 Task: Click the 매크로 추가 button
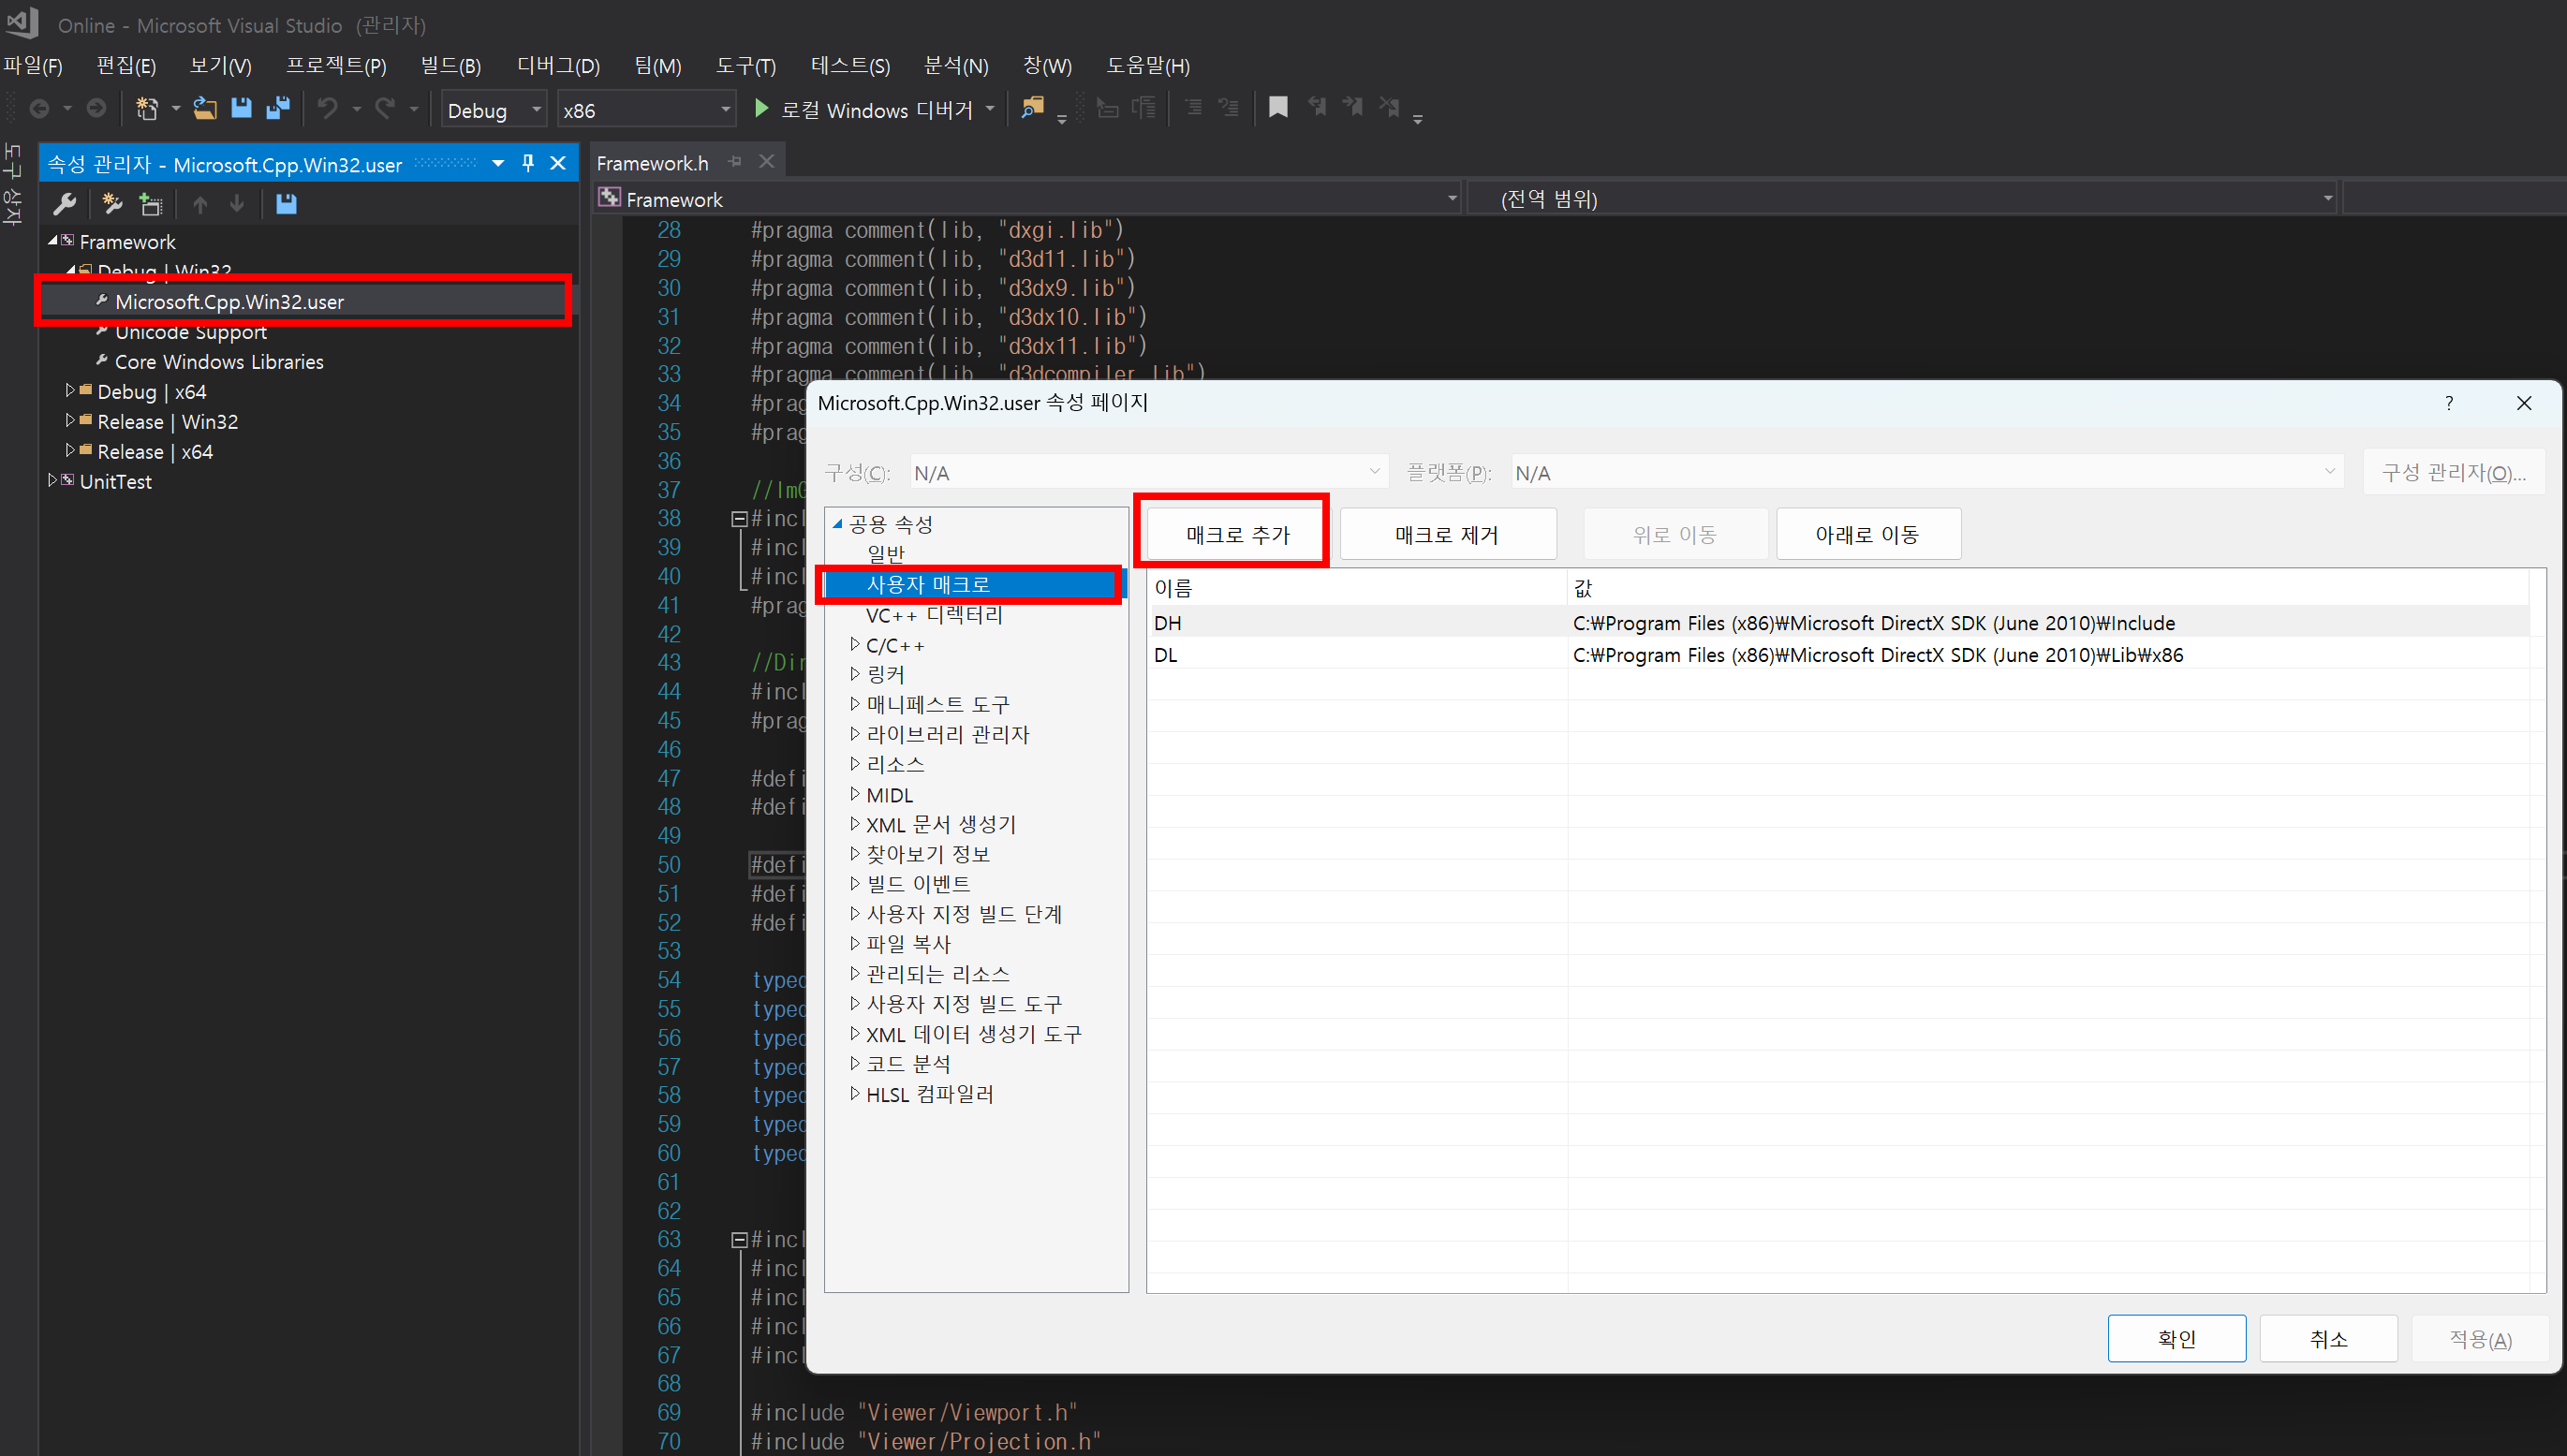coord(1237,534)
